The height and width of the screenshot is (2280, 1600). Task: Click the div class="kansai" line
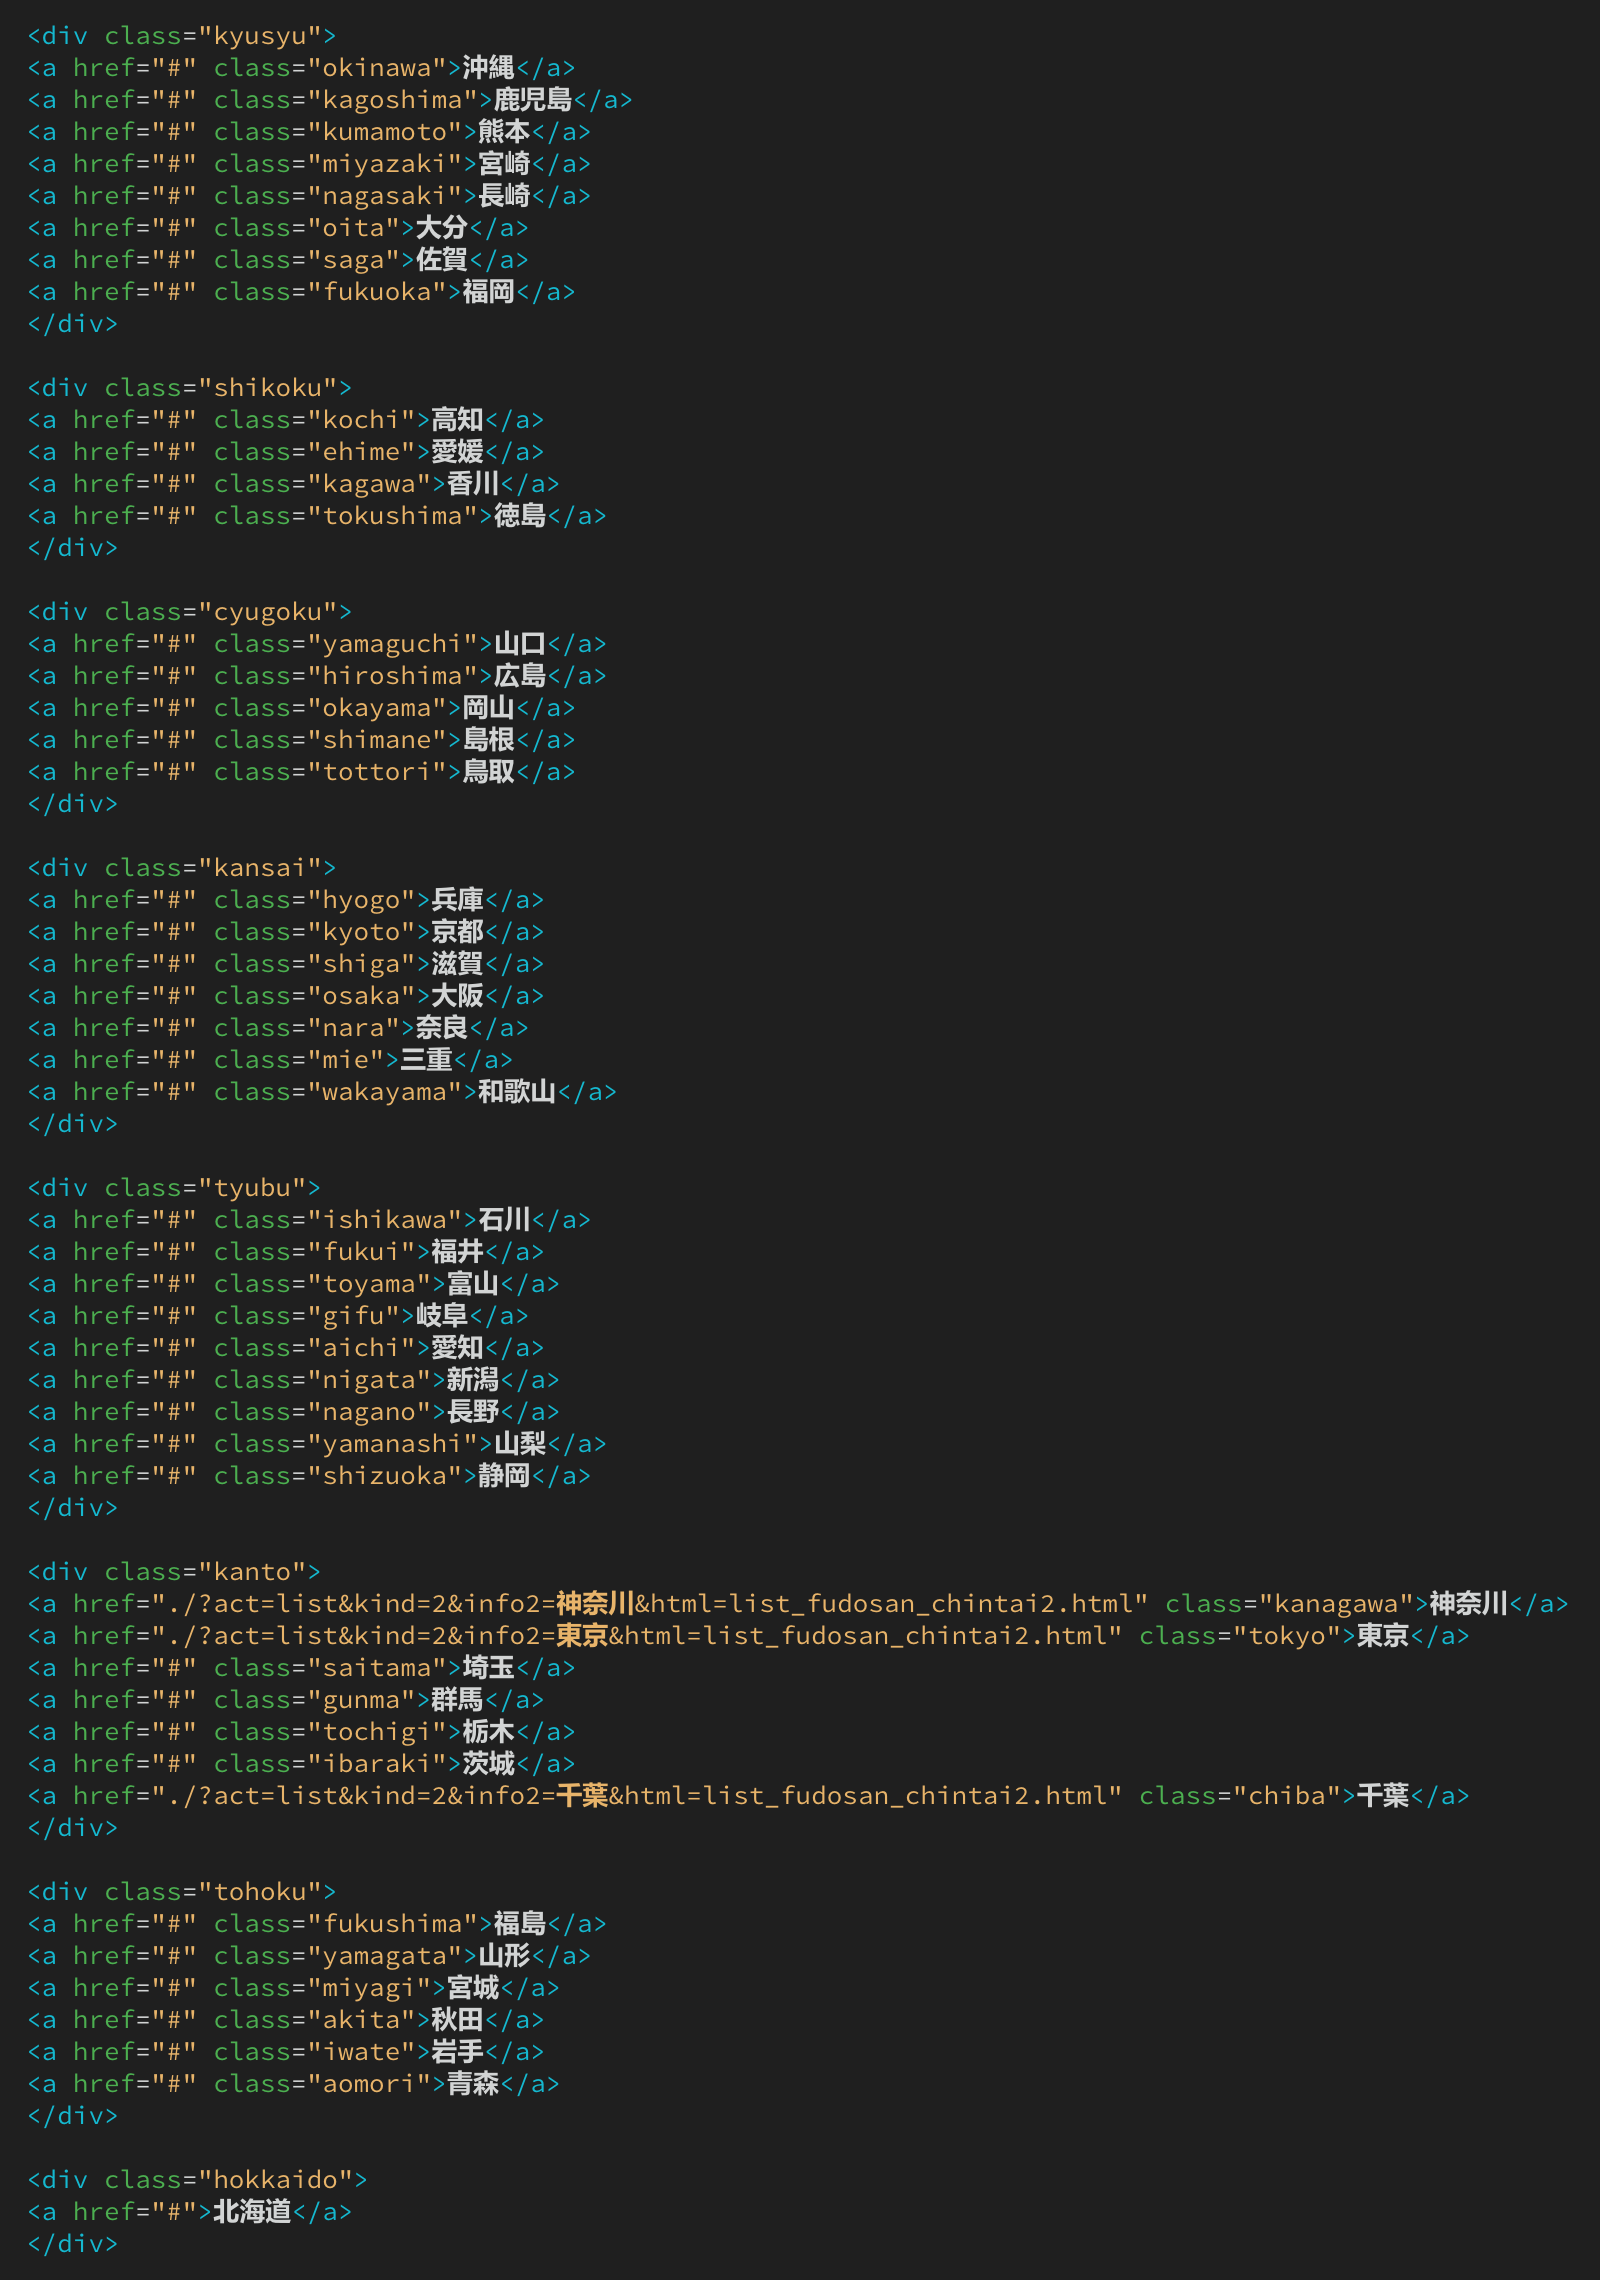point(182,868)
